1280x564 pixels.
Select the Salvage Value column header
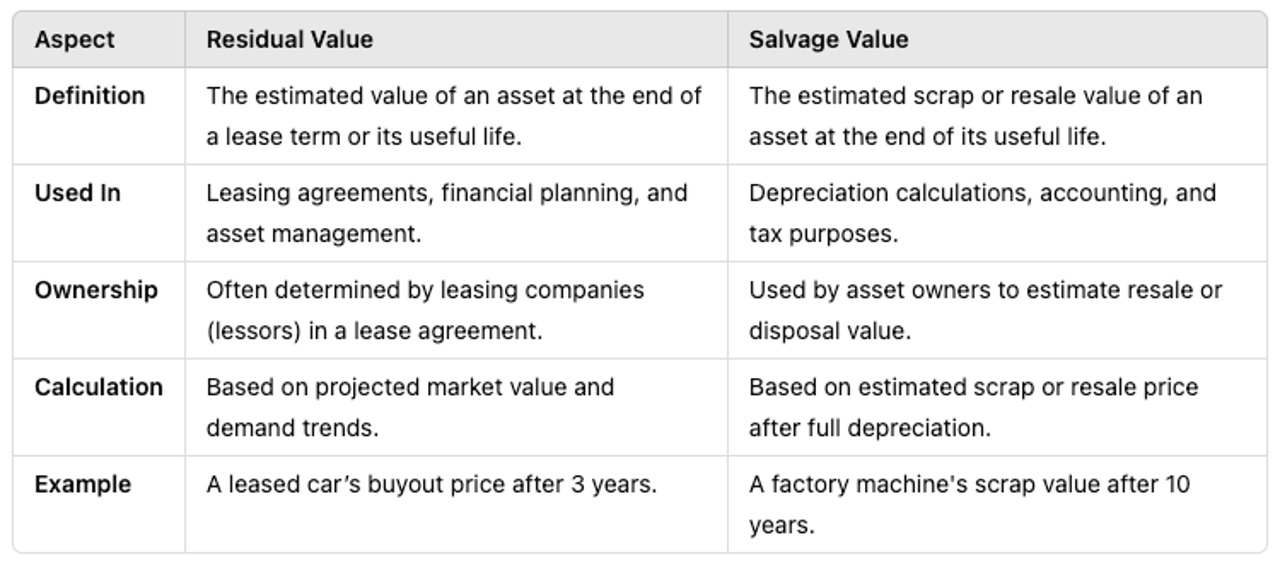click(x=828, y=40)
